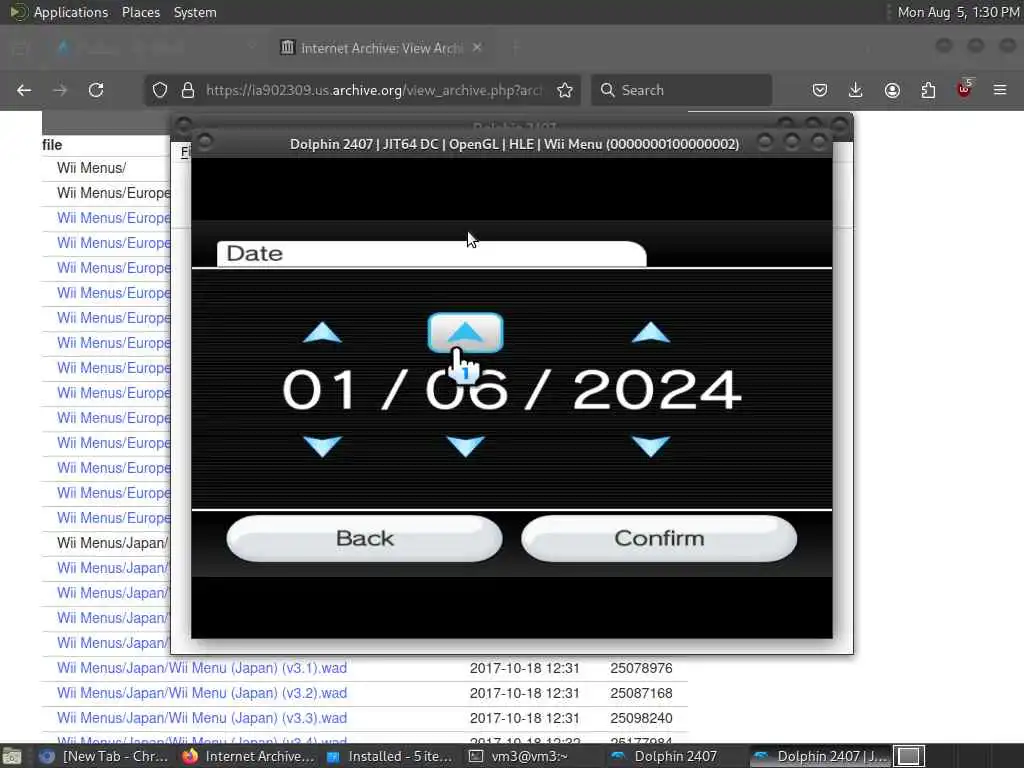1024x768 pixels.
Task: Click the file column header
Action: point(52,145)
